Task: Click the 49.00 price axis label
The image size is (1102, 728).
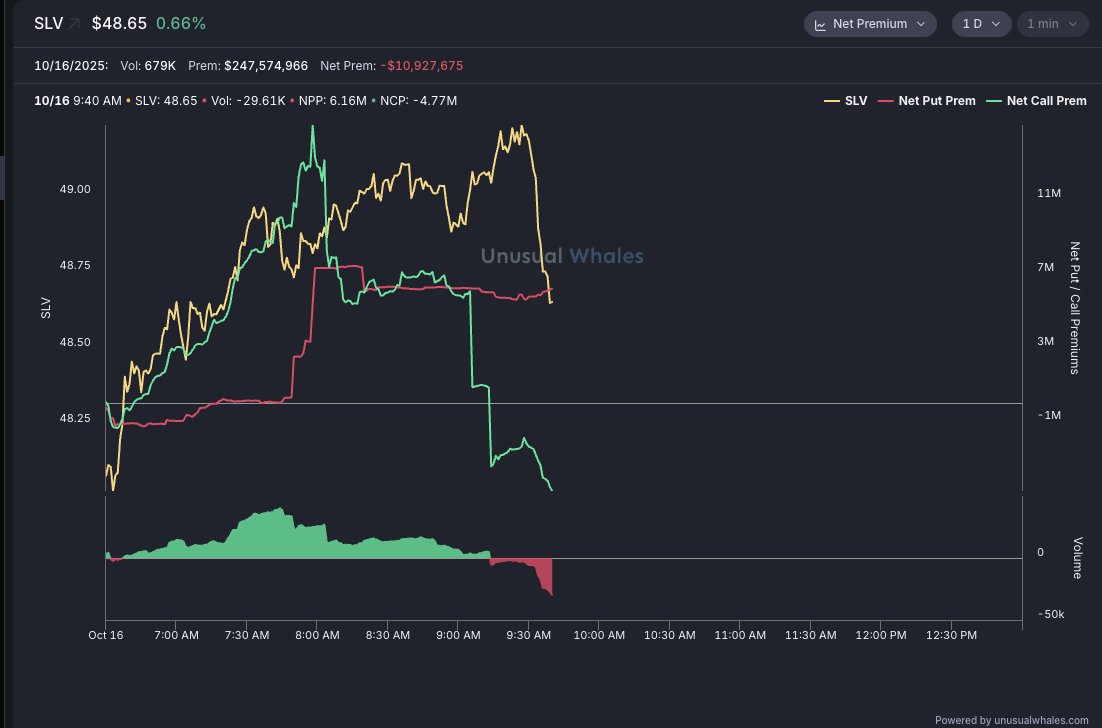Action: (76, 189)
